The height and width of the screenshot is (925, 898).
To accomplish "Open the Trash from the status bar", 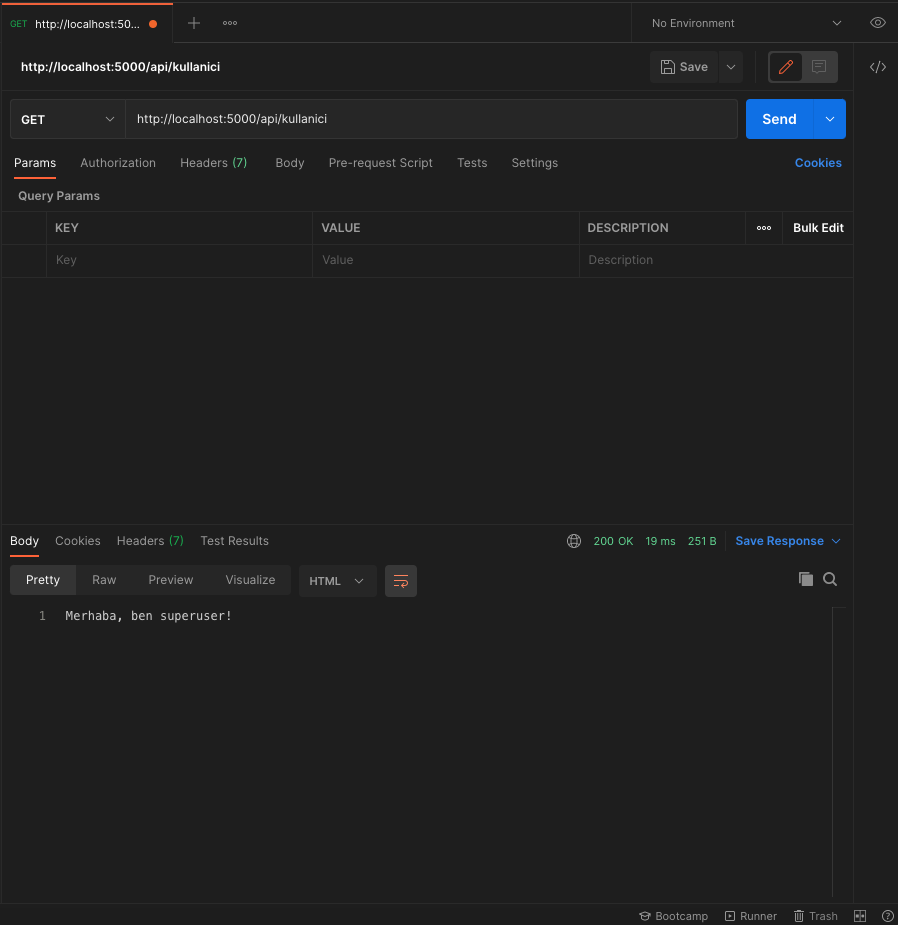I will coord(816,916).
